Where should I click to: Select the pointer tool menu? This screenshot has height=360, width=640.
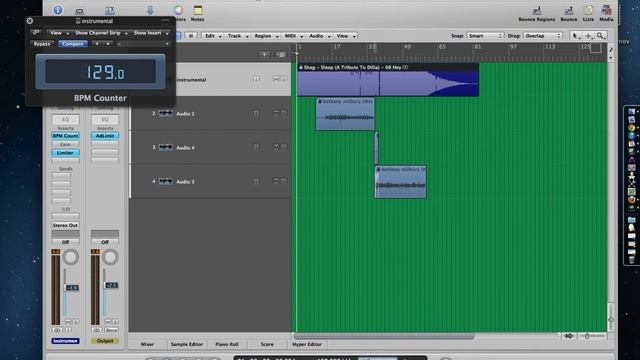576,36
